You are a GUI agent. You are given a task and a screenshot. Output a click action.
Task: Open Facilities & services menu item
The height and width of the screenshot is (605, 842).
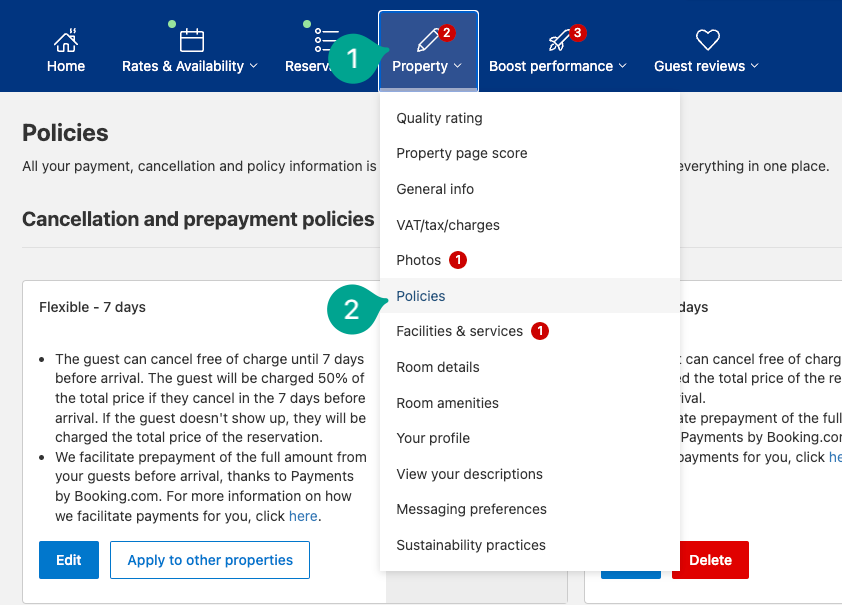click(529, 331)
